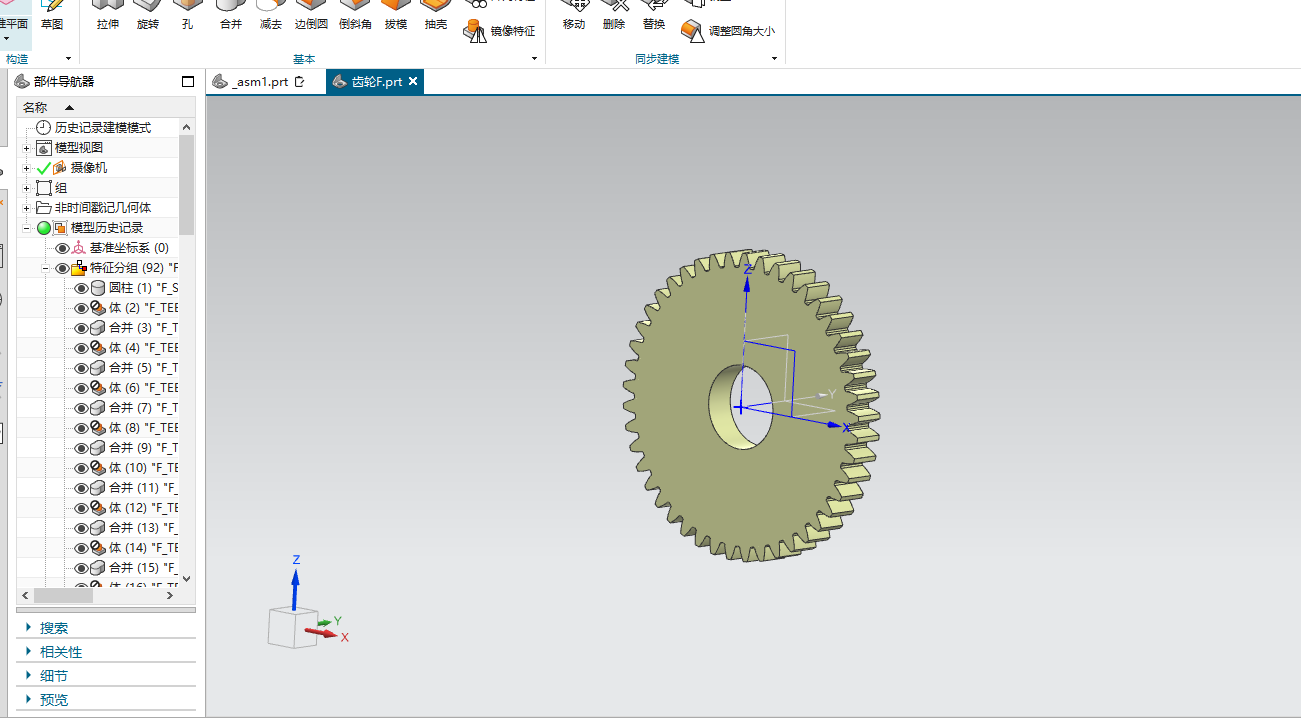
Task: Switch to the _asm1.prt tab
Action: pyautogui.click(x=259, y=82)
